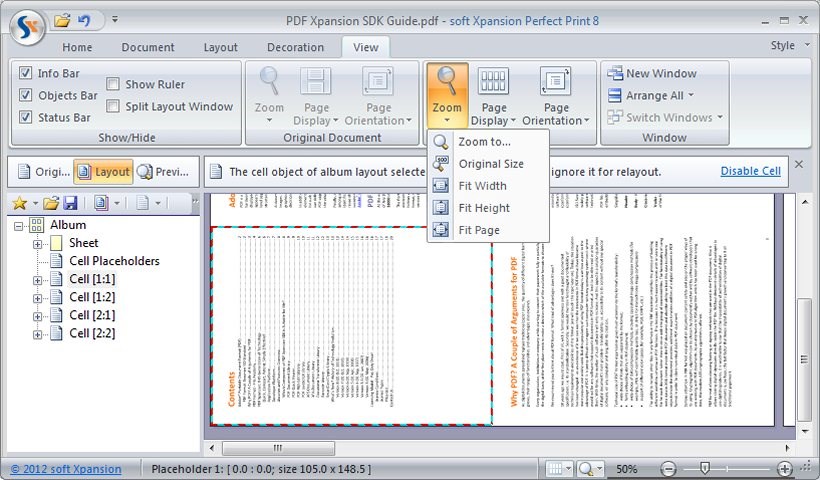Click the open folder icon in objects toolbar
The image size is (820, 480).
coord(51,203)
